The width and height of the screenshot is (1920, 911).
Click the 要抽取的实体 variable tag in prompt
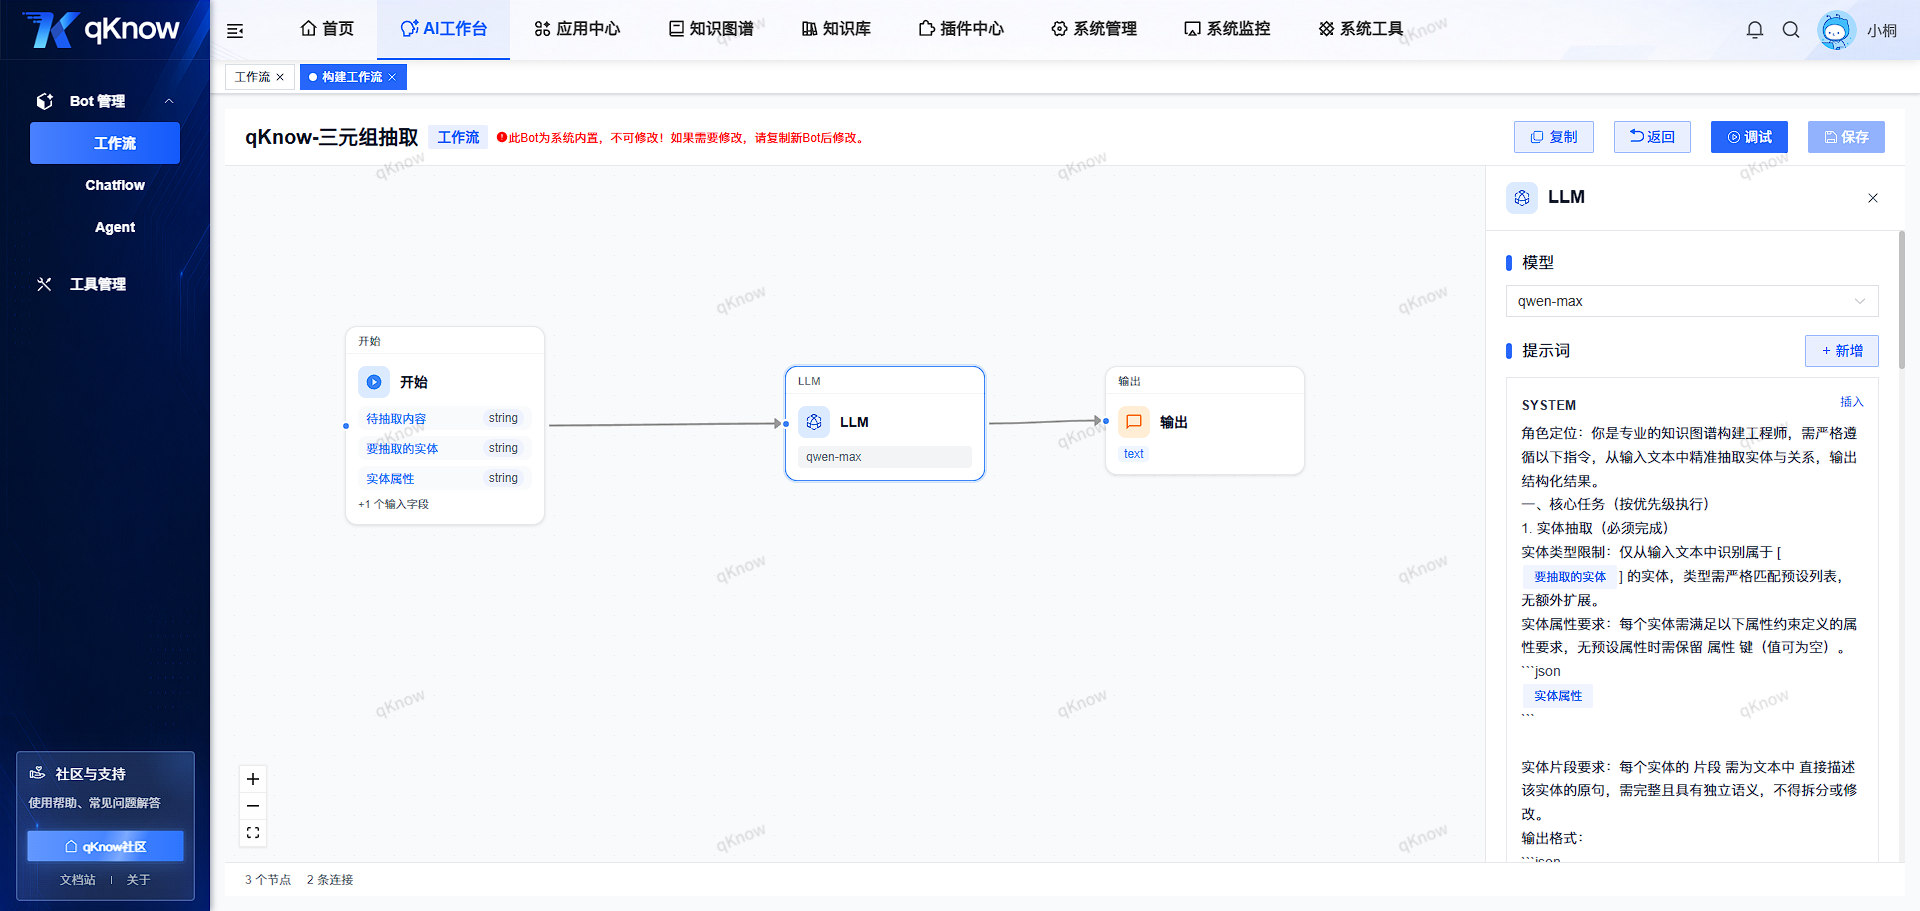pyautogui.click(x=1570, y=577)
